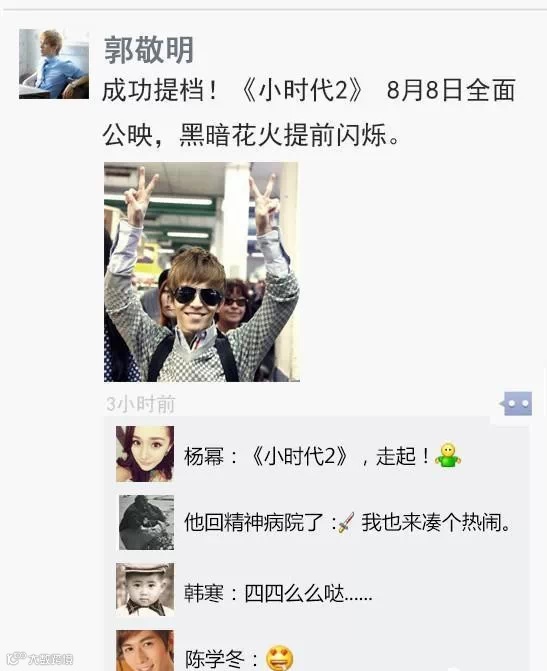The width and height of the screenshot is (547, 671).
Task: Enlarge the post photo with peace signs
Action: 202,272
